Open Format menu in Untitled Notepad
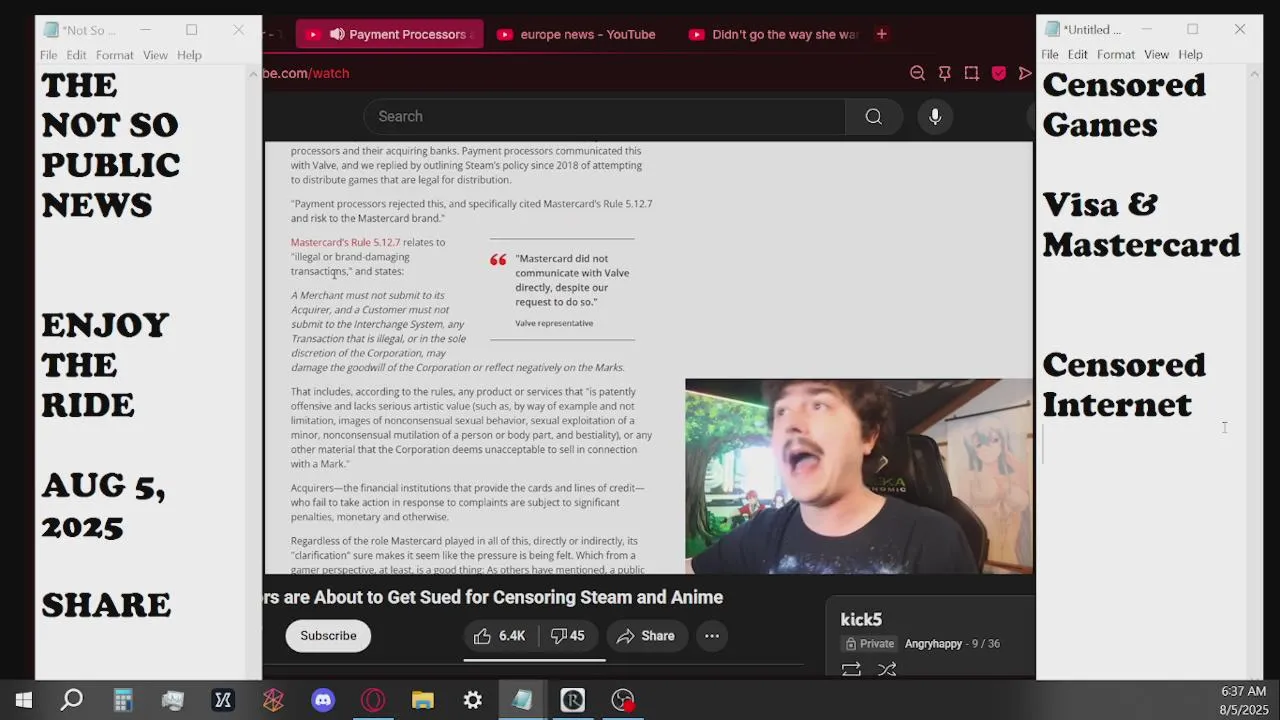This screenshot has width=1280, height=720. point(1116,55)
